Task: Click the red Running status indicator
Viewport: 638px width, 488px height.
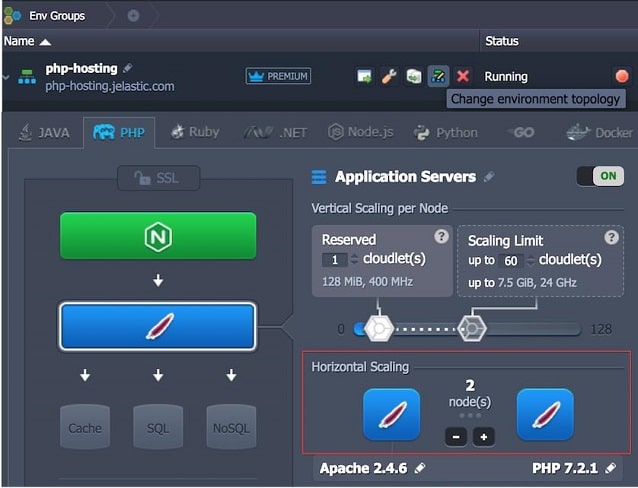Action: click(622, 76)
